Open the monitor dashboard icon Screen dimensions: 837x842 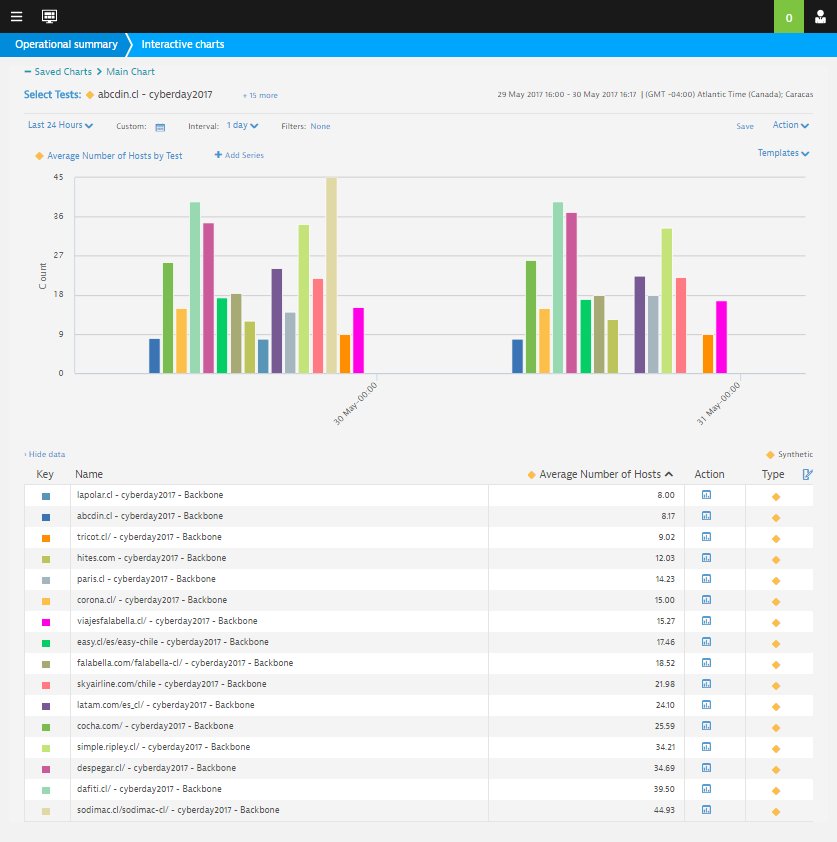tap(49, 16)
